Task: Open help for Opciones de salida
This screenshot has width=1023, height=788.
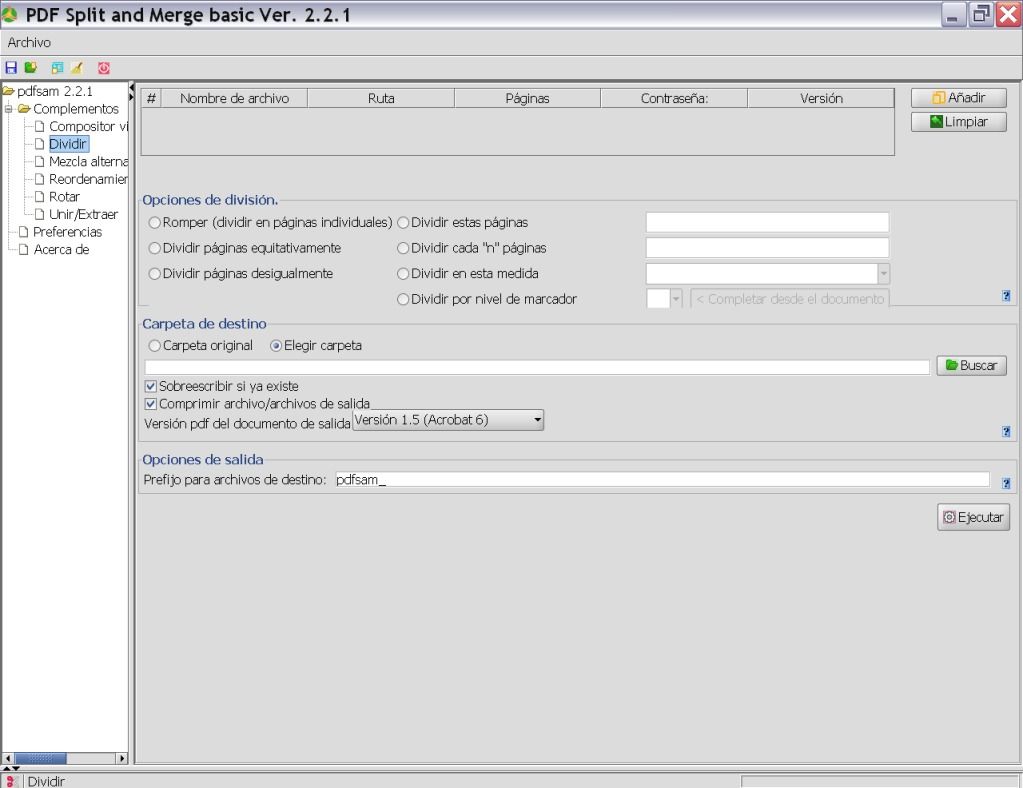Action: [1006, 483]
